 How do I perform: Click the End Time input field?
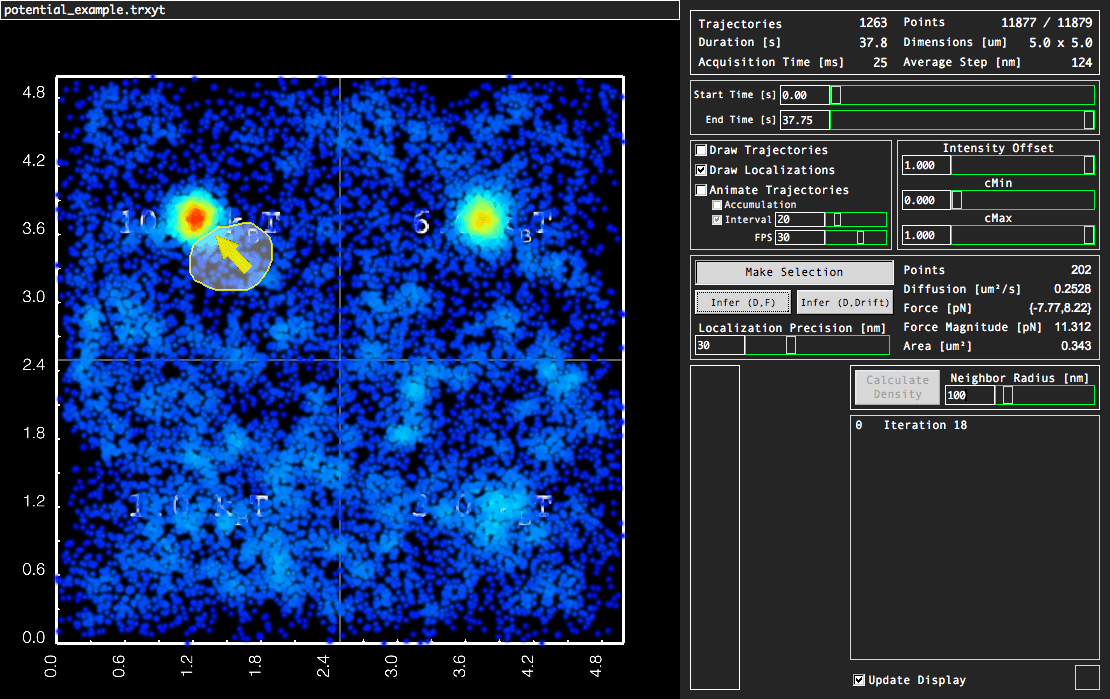(x=804, y=120)
